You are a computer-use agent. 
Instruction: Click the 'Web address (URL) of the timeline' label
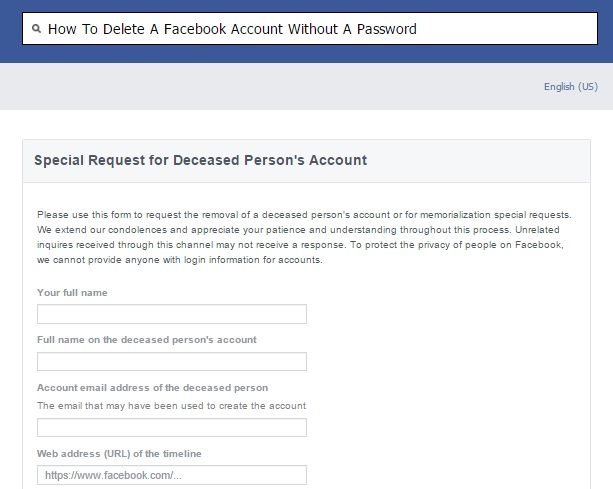click(119, 454)
